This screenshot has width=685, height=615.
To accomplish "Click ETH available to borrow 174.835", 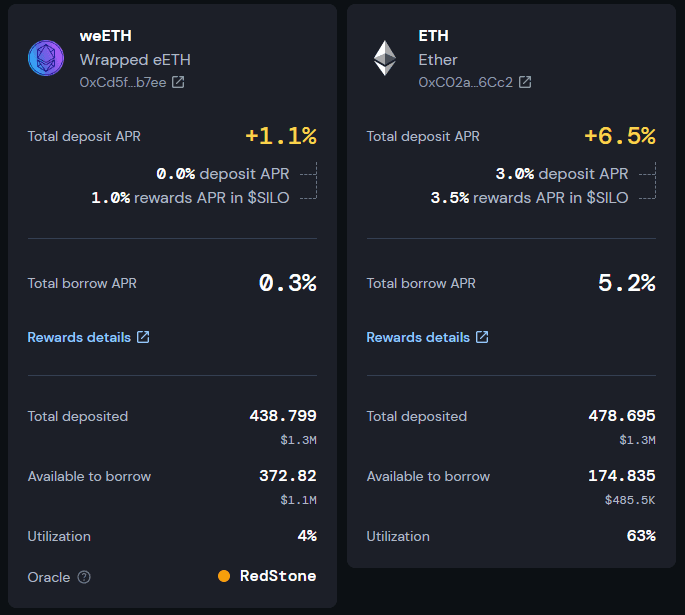I will point(621,476).
